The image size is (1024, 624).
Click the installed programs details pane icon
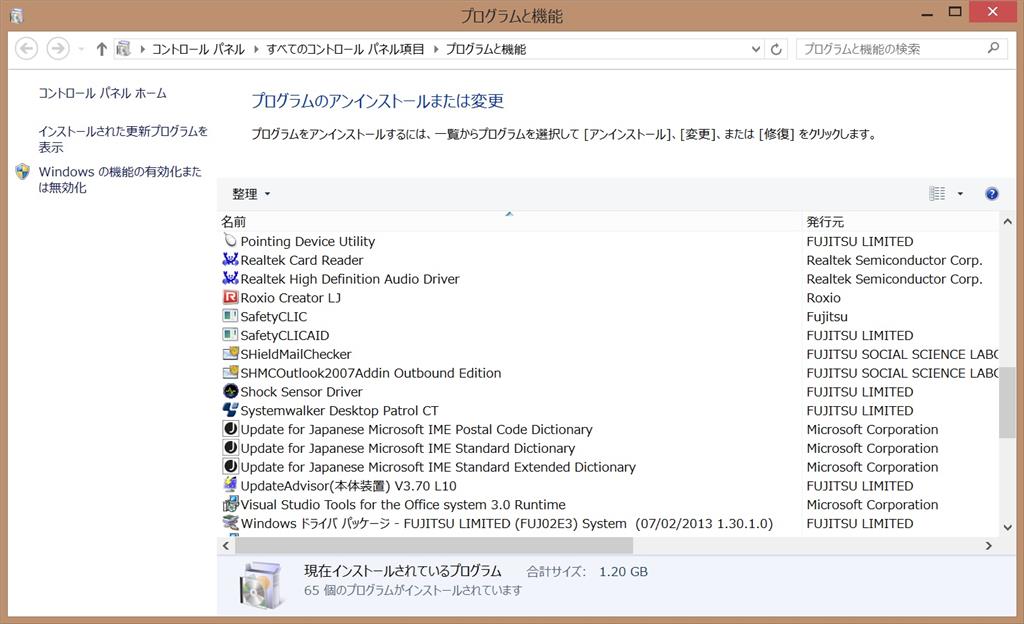261,584
